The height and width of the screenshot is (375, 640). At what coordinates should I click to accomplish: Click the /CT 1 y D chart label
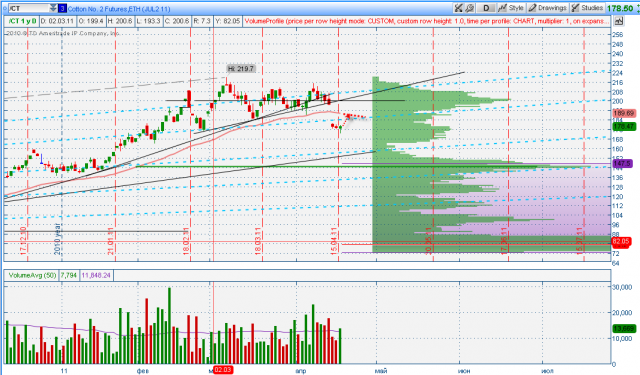pyautogui.click(x=22, y=21)
